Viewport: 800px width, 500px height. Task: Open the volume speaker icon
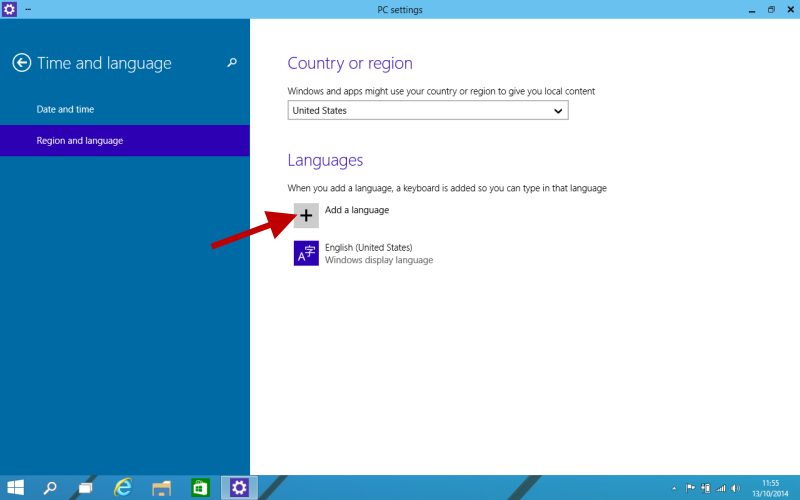click(735, 488)
